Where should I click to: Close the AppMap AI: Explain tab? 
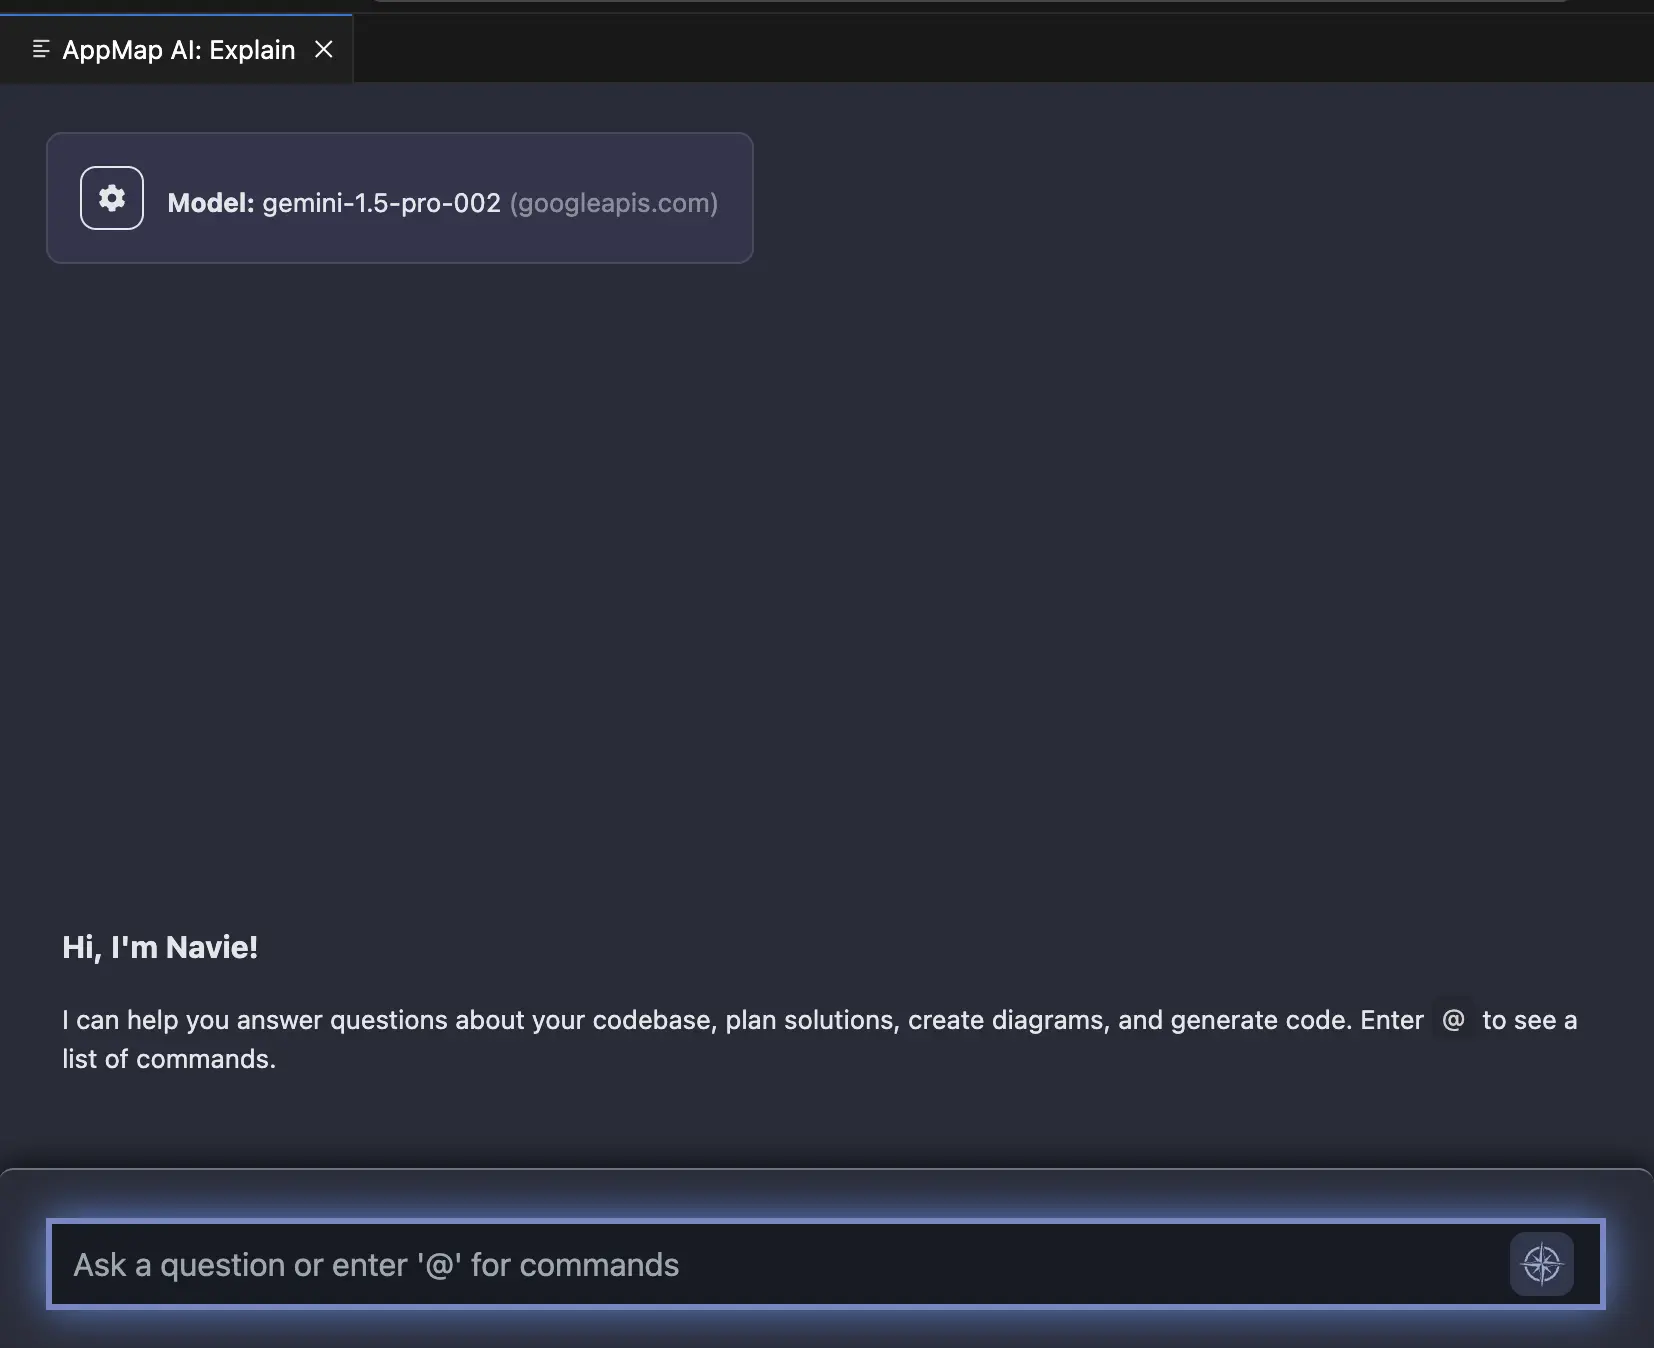click(324, 49)
